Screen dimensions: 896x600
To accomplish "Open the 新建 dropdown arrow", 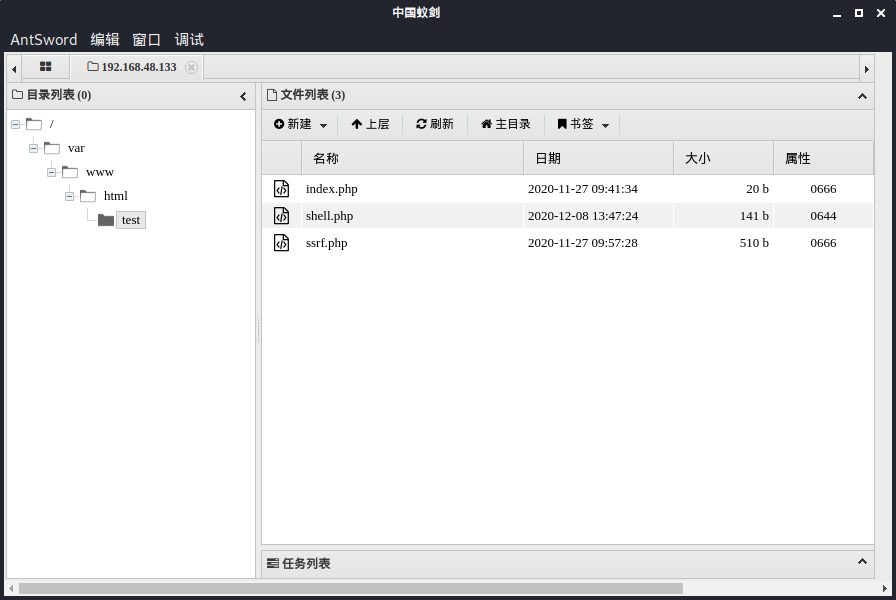I will click(323, 125).
